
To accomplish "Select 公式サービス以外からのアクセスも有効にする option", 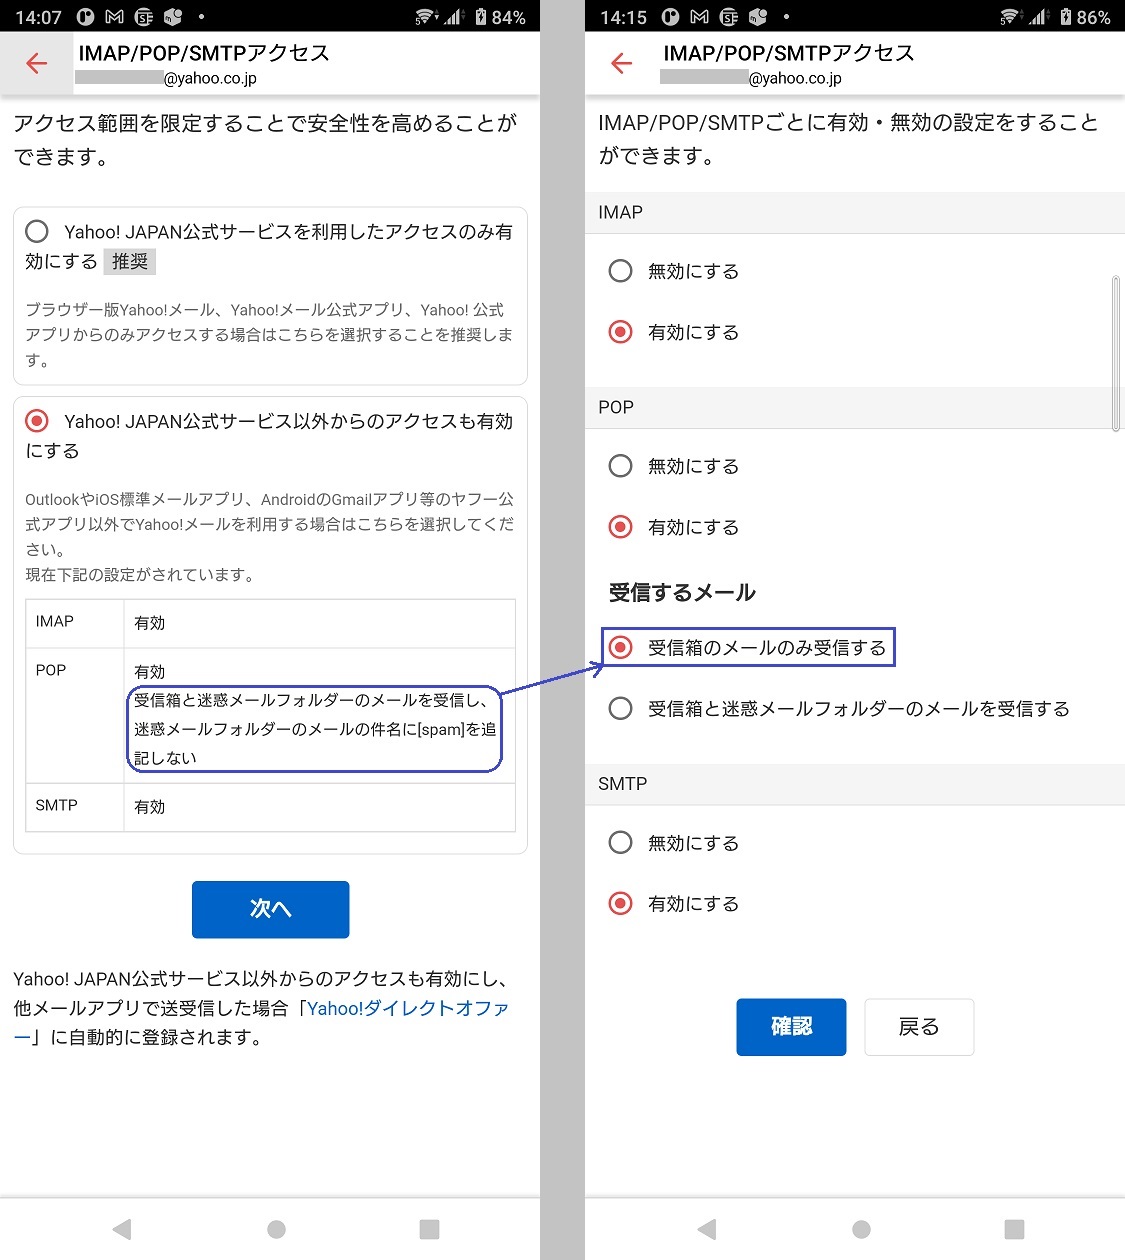I will coord(37,421).
